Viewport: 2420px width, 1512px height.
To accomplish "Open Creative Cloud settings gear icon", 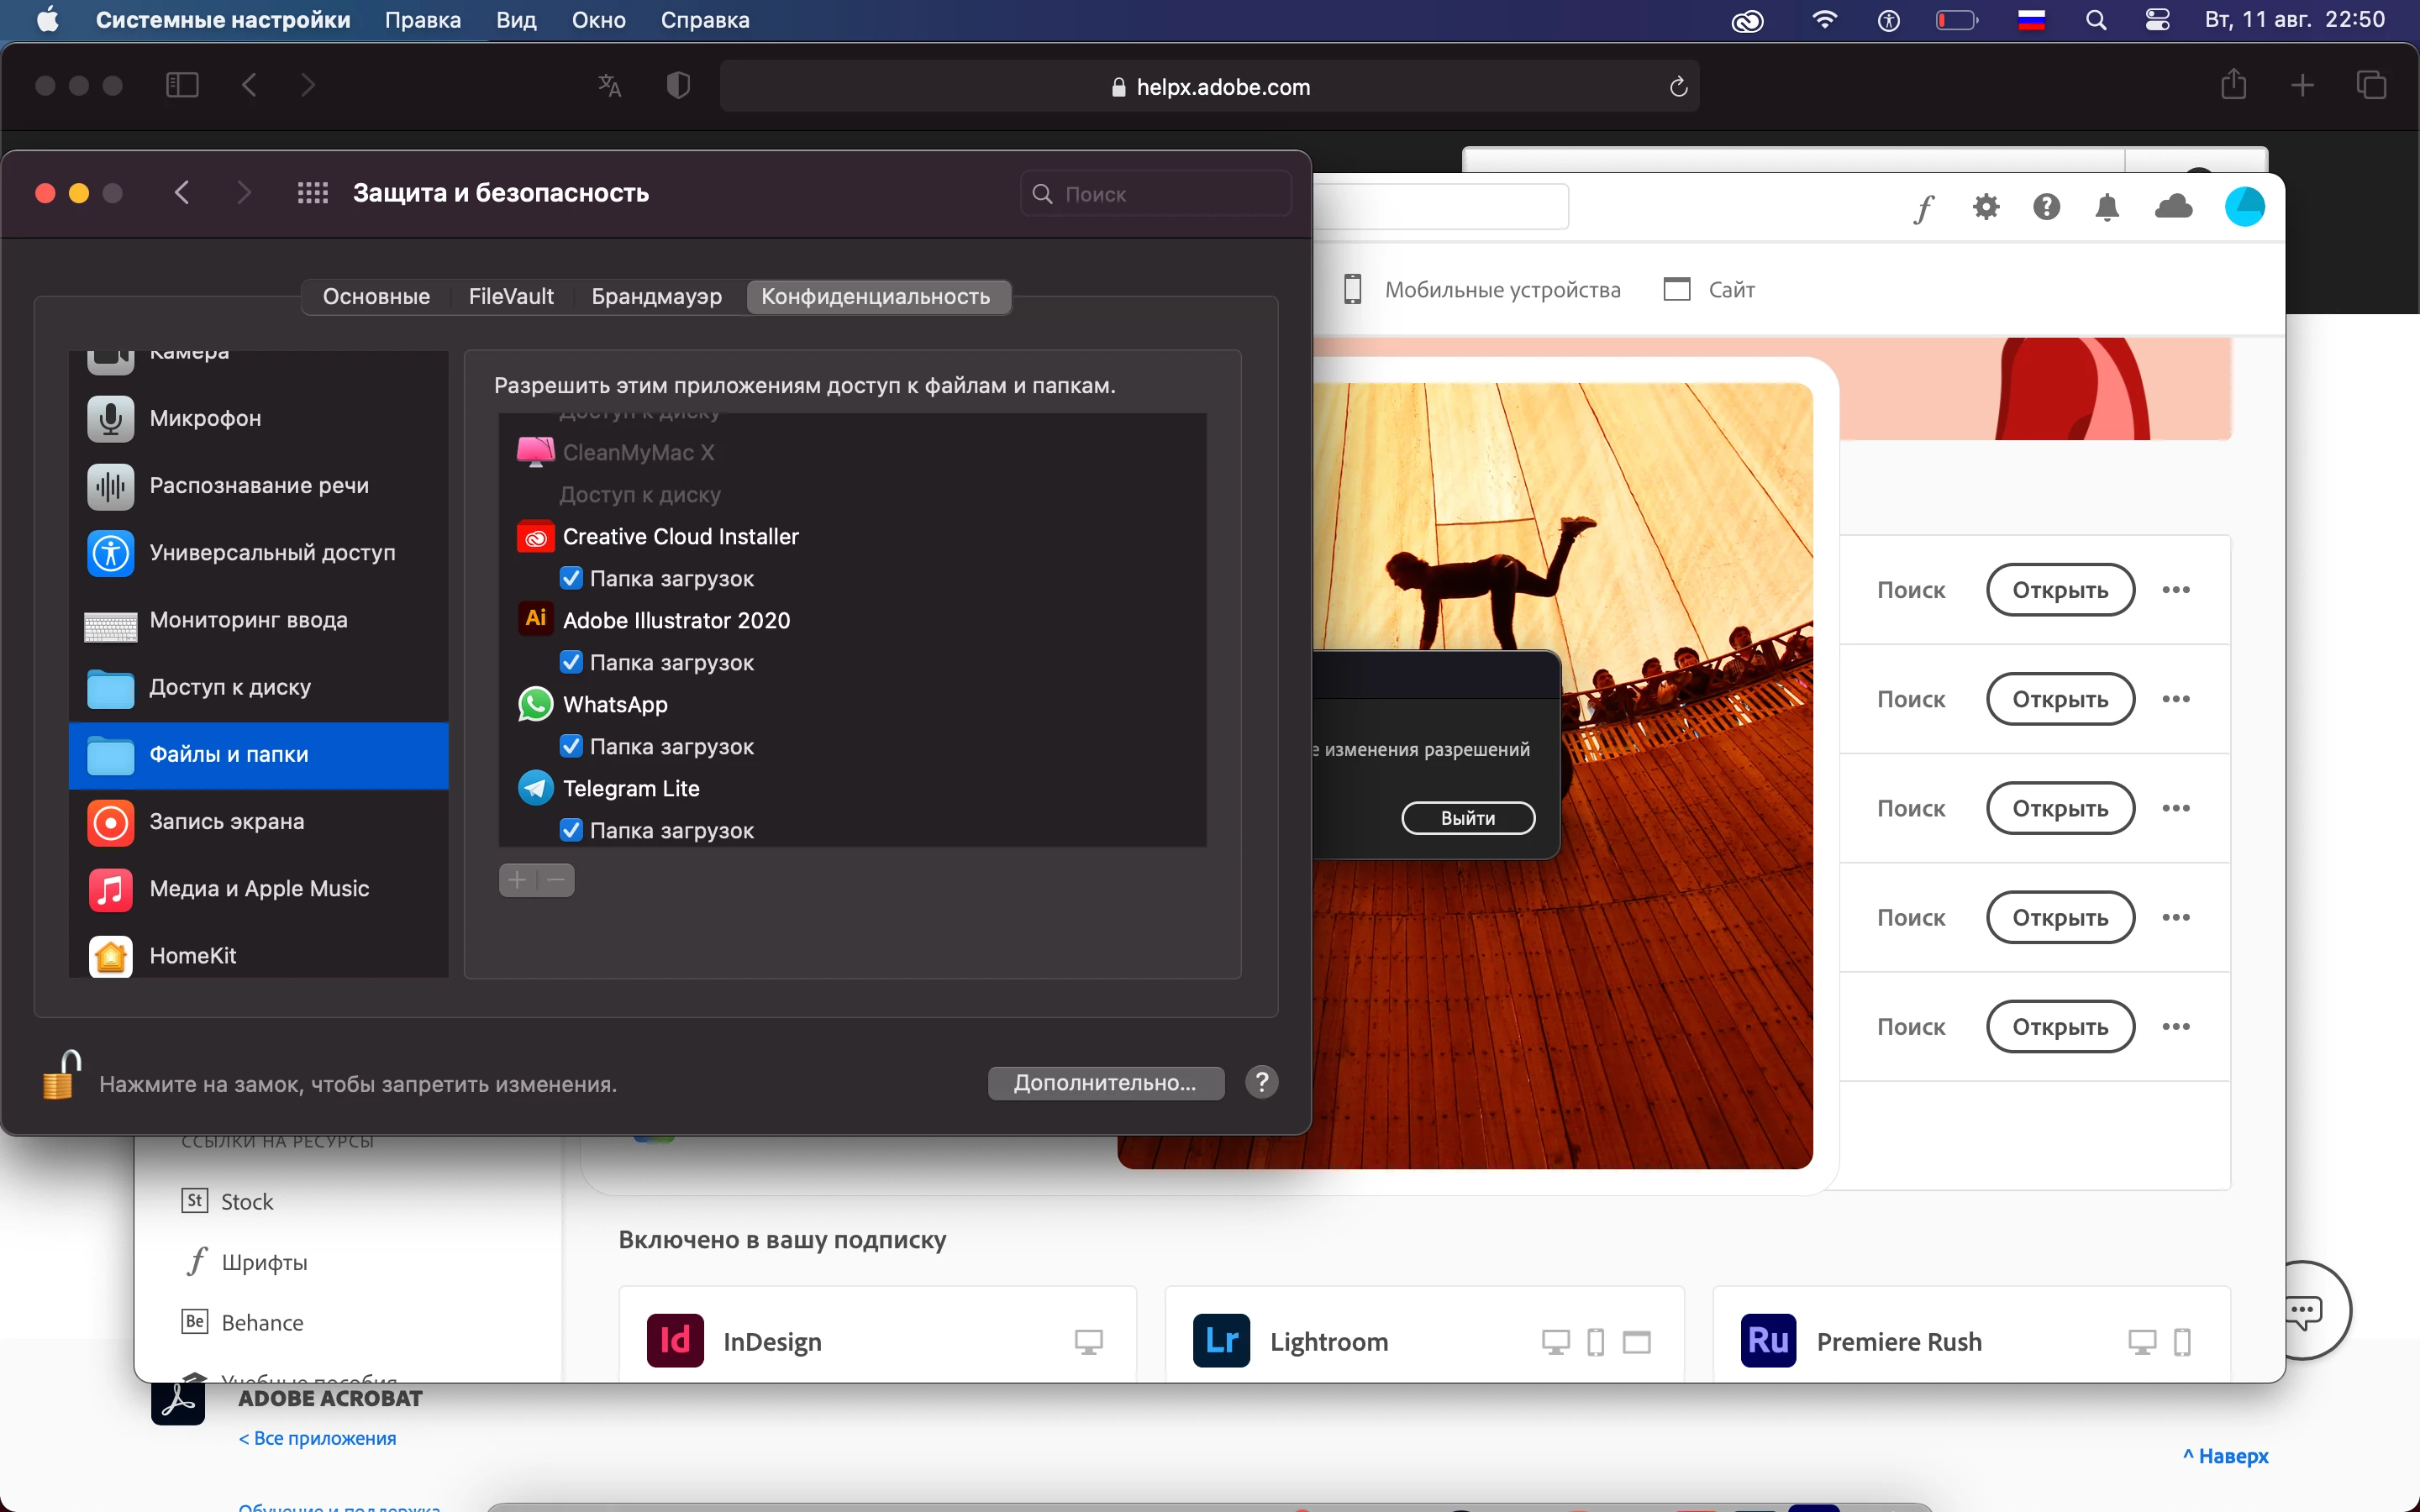I will point(1986,207).
